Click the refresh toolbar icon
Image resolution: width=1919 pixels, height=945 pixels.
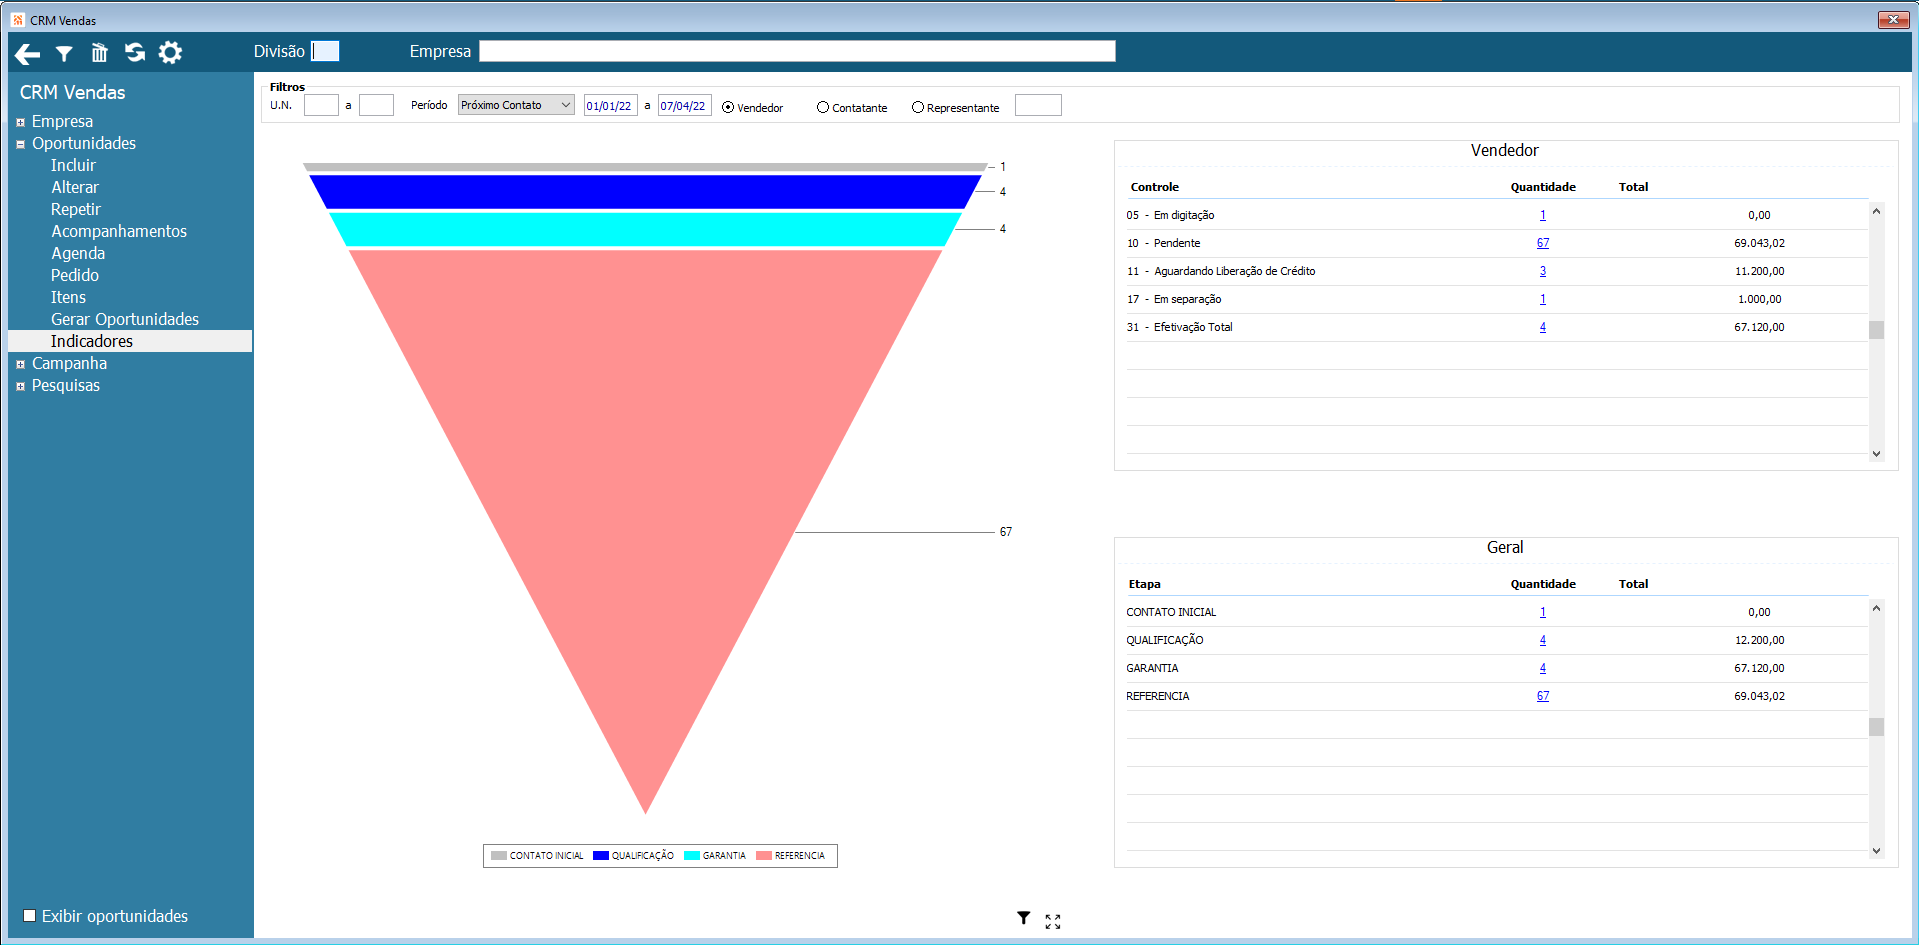(135, 52)
